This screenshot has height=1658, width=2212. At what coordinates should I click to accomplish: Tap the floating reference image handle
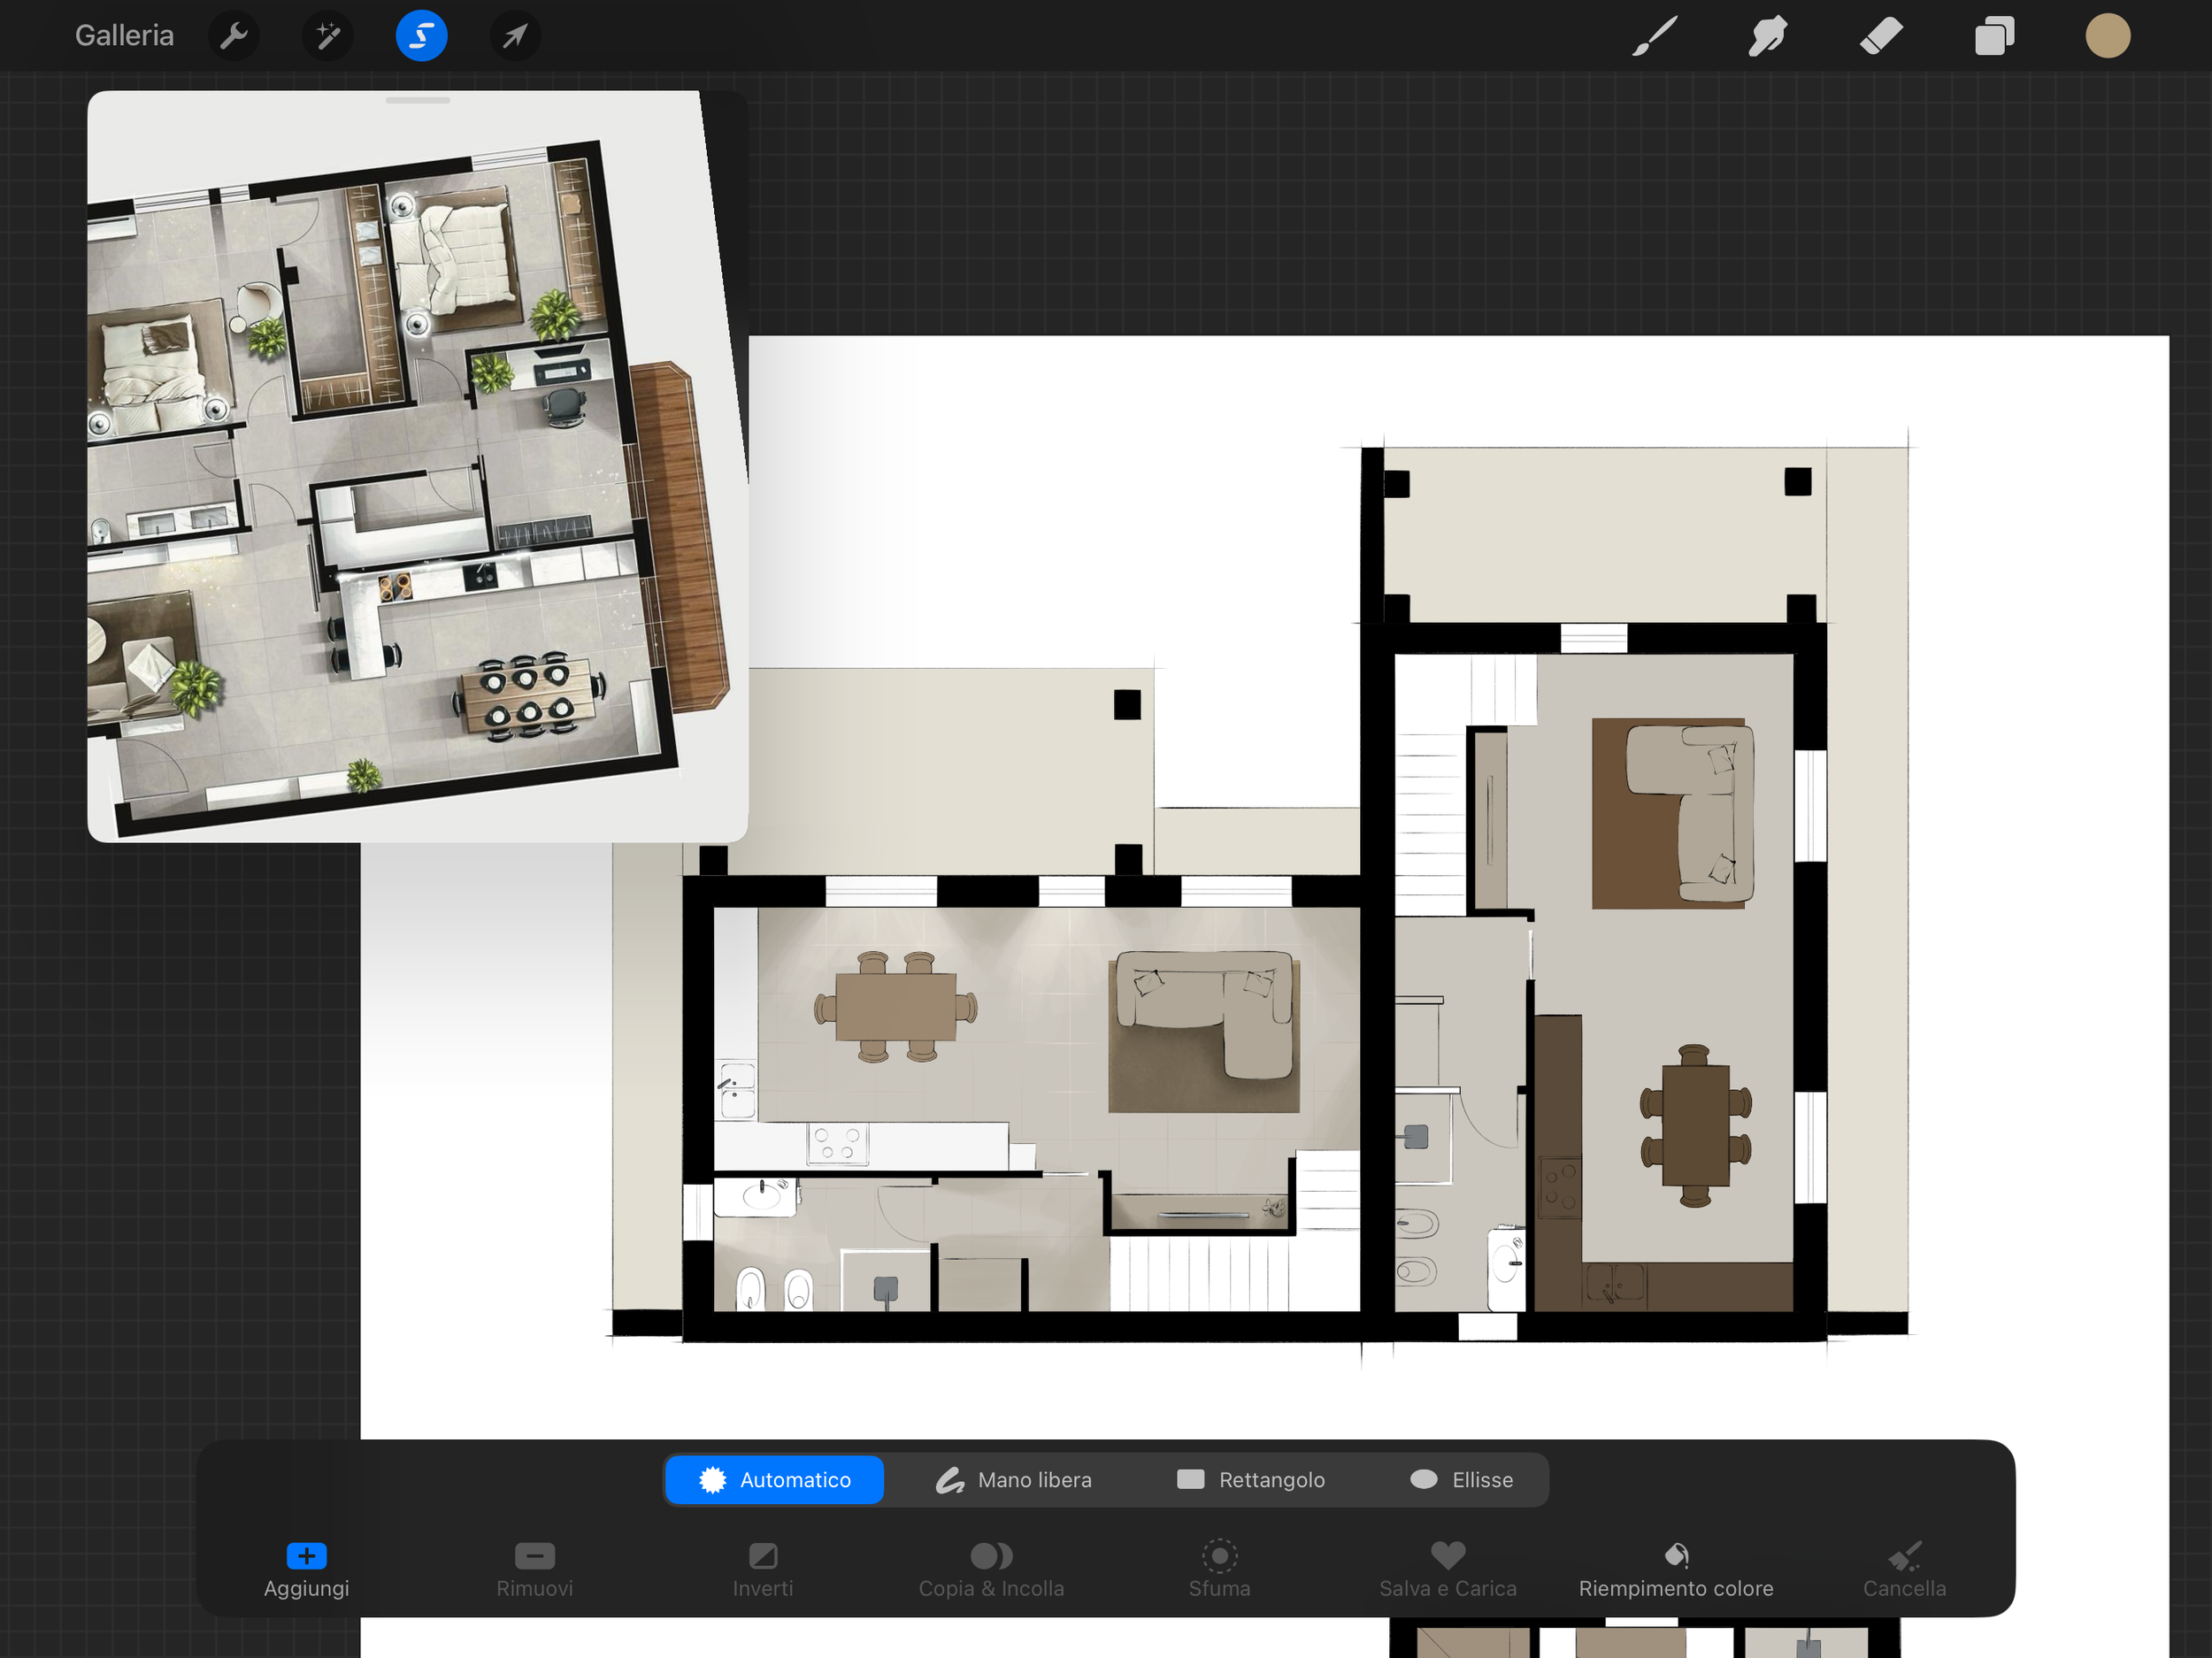point(417,100)
